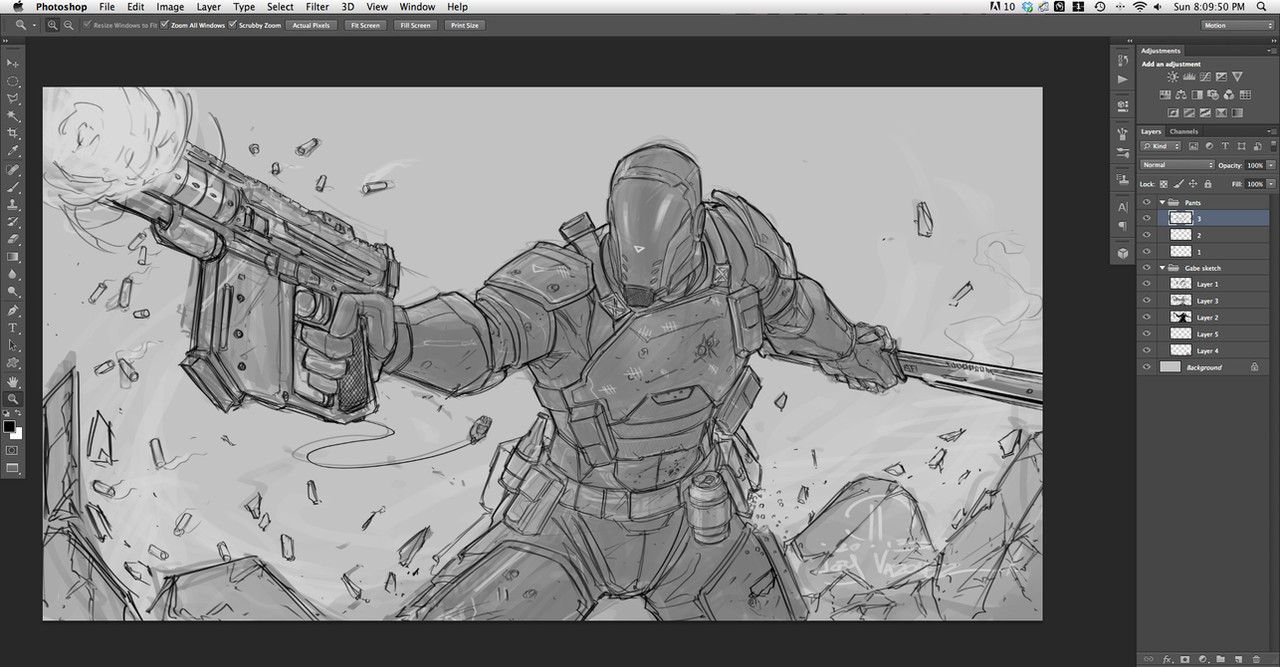The image size is (1280, 667).
Task: Open the blend mode Normal dropdown
Action: click(1177, 165)
